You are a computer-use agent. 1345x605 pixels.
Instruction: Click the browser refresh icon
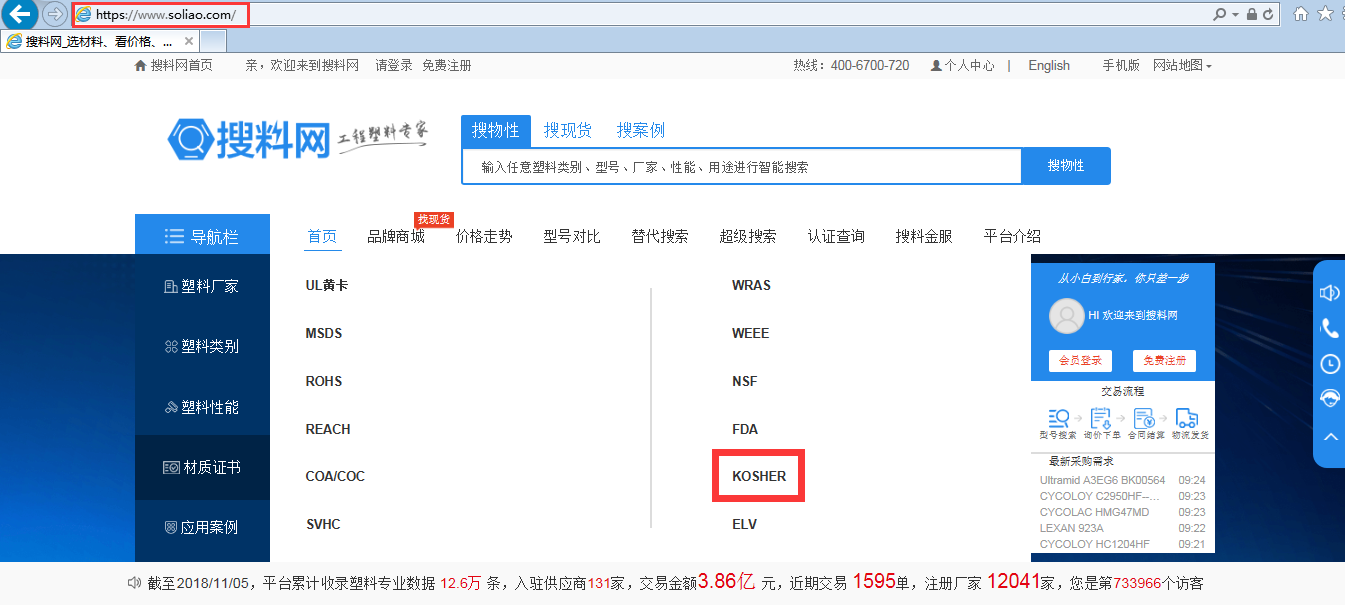[1268, 14]
